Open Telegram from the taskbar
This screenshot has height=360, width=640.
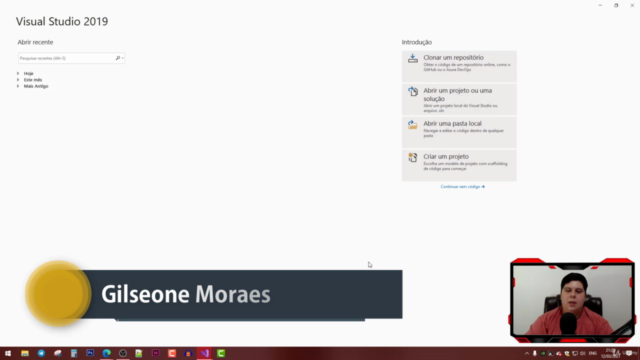coord(41,353)
